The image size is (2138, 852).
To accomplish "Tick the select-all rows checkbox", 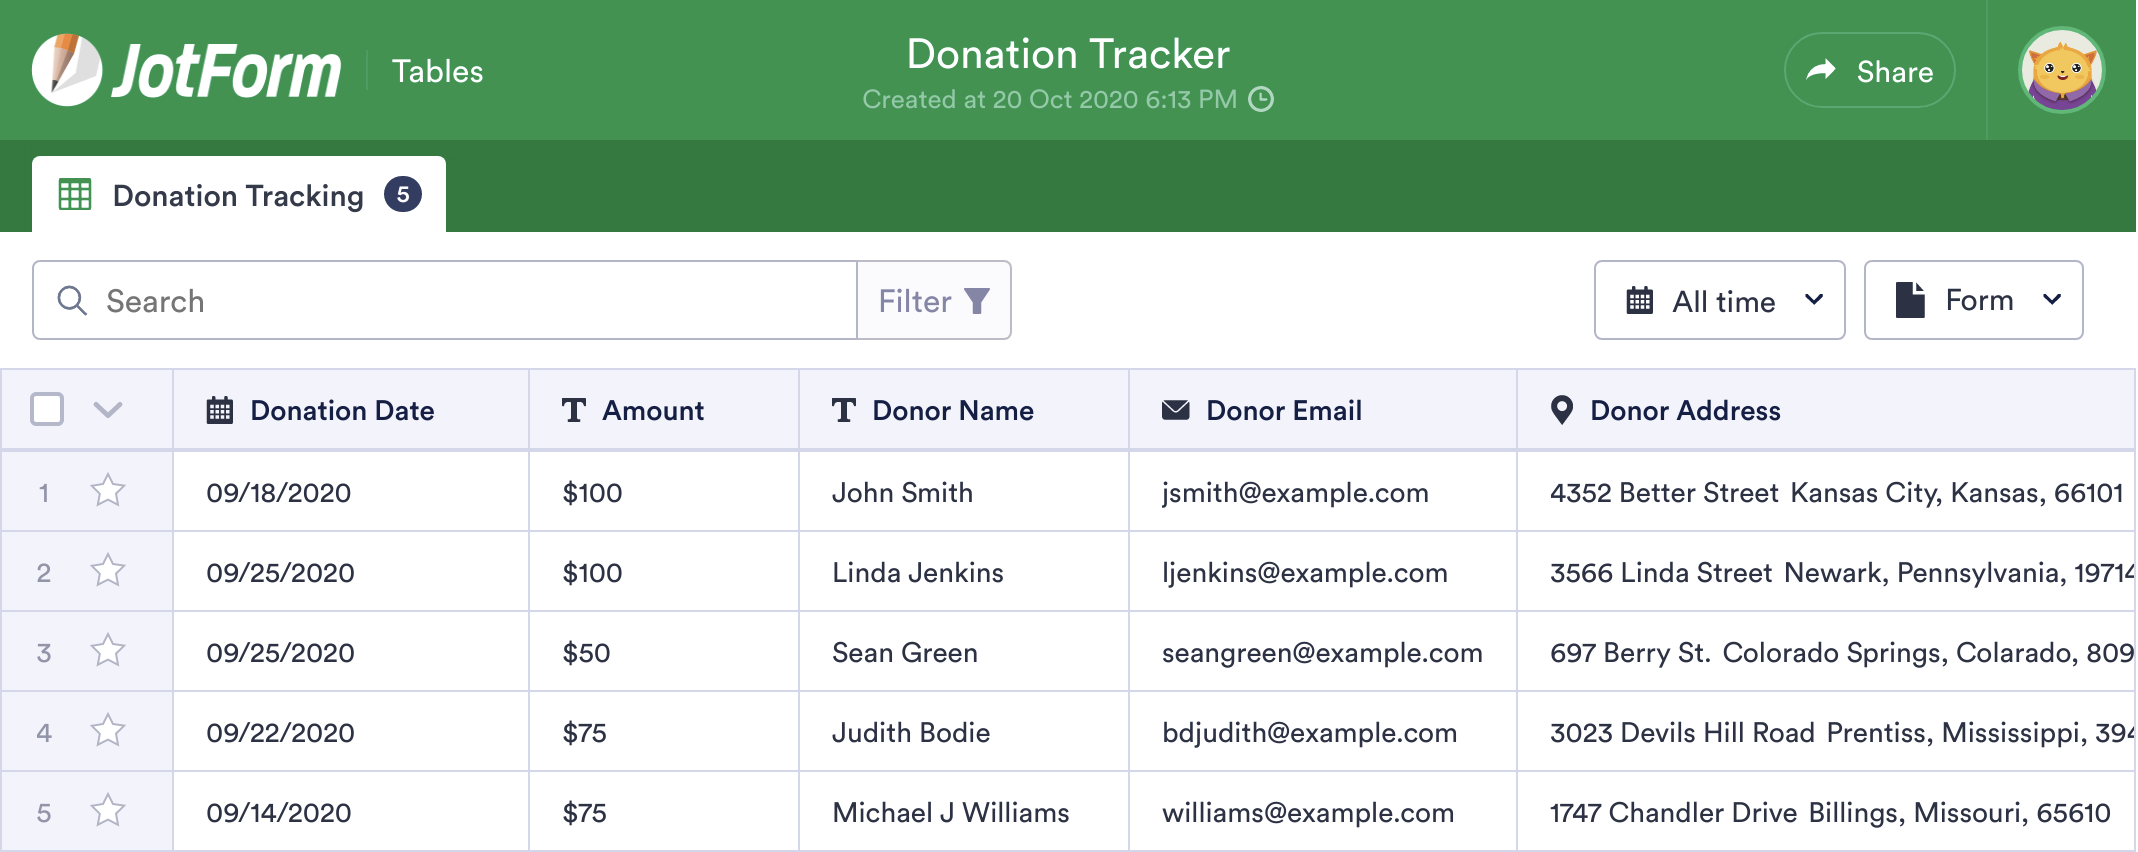I will (47, 409).
